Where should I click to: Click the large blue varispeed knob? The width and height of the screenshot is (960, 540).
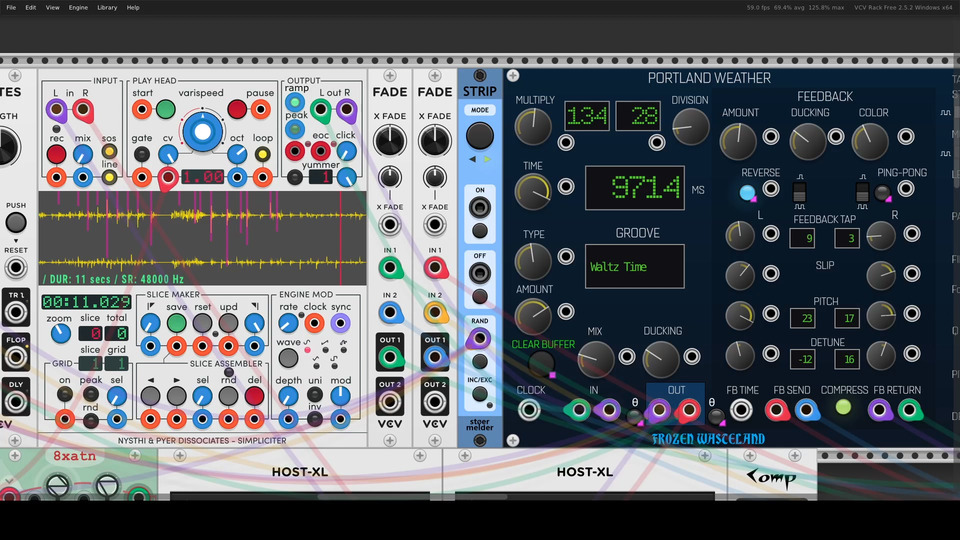(203, 132)
